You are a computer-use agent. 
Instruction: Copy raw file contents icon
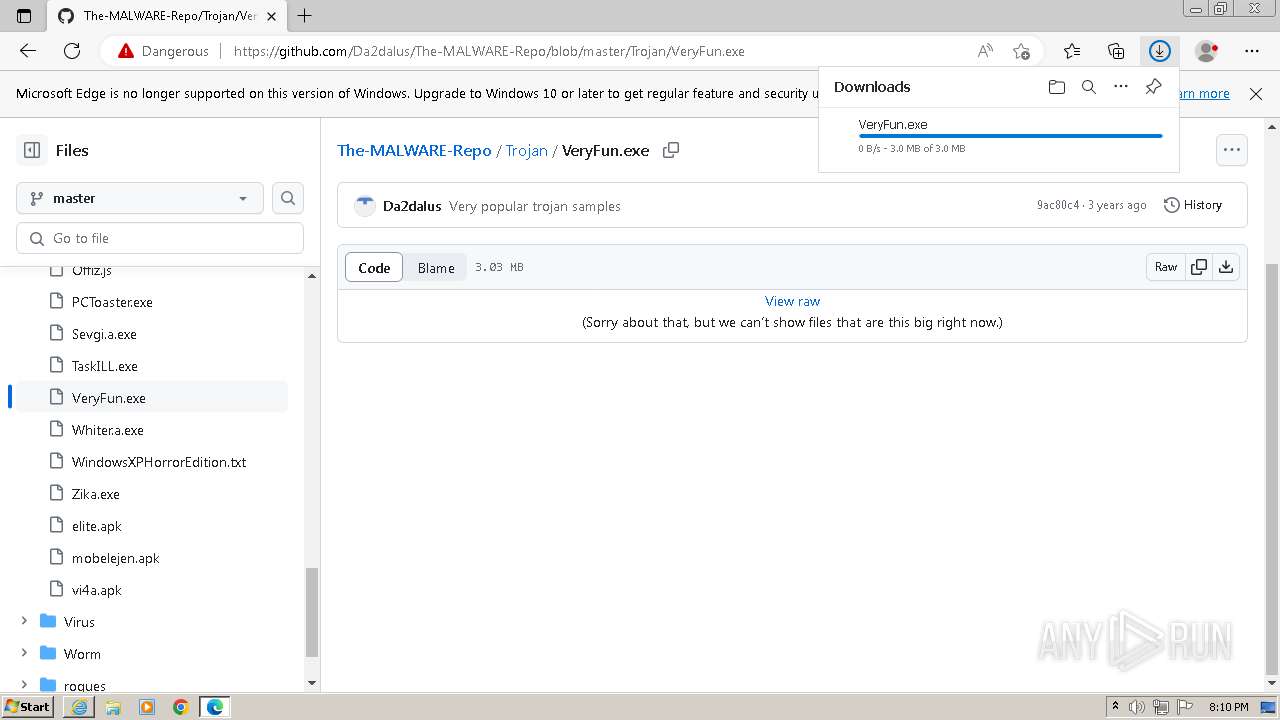coord(1198,267)
